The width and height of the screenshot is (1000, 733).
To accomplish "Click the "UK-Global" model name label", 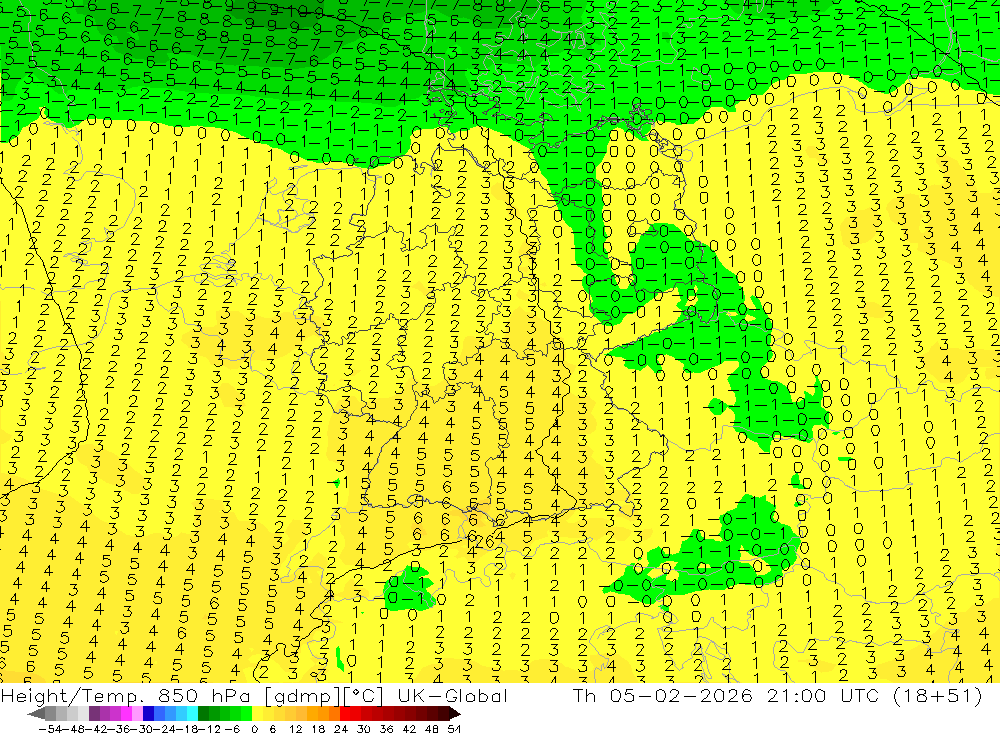I will (x=452, y=695).
